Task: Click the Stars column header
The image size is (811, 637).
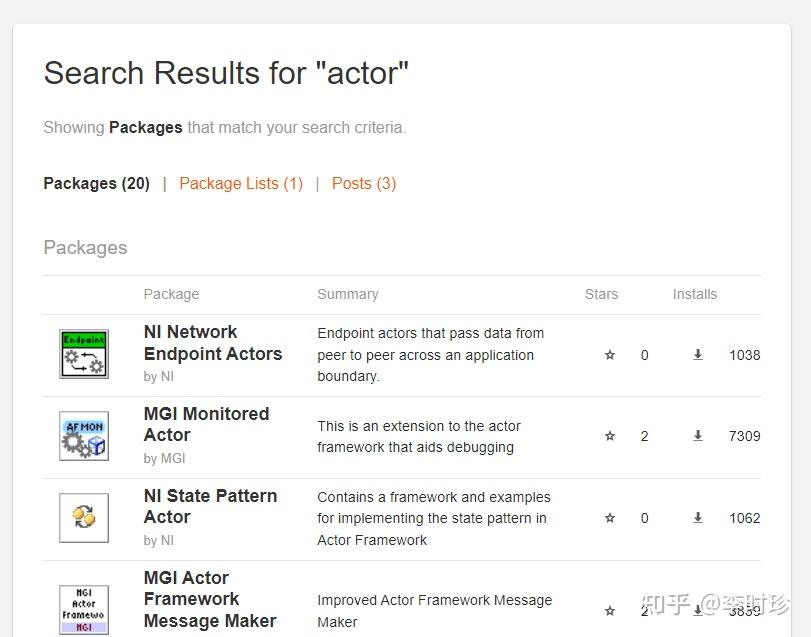Action: click(x=601, y=294)
